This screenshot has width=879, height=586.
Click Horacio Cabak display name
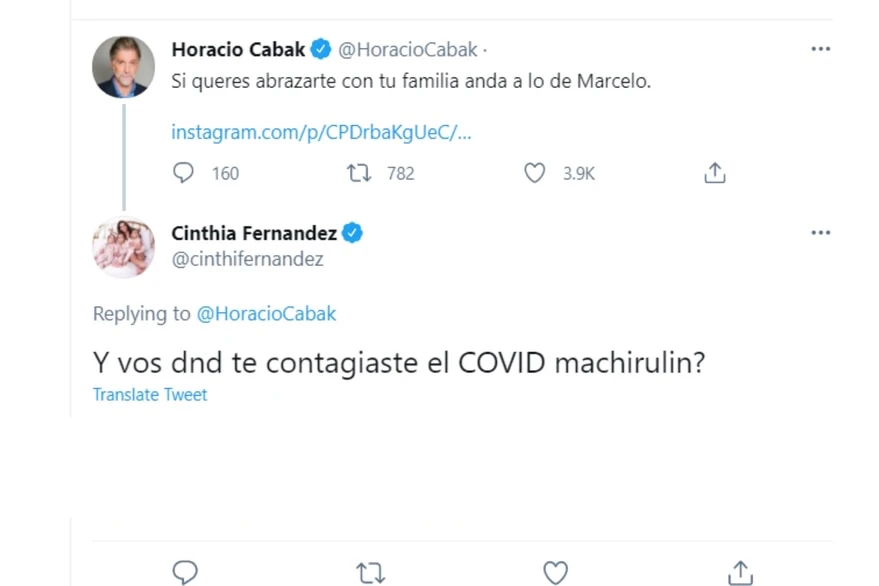[238, 49]
